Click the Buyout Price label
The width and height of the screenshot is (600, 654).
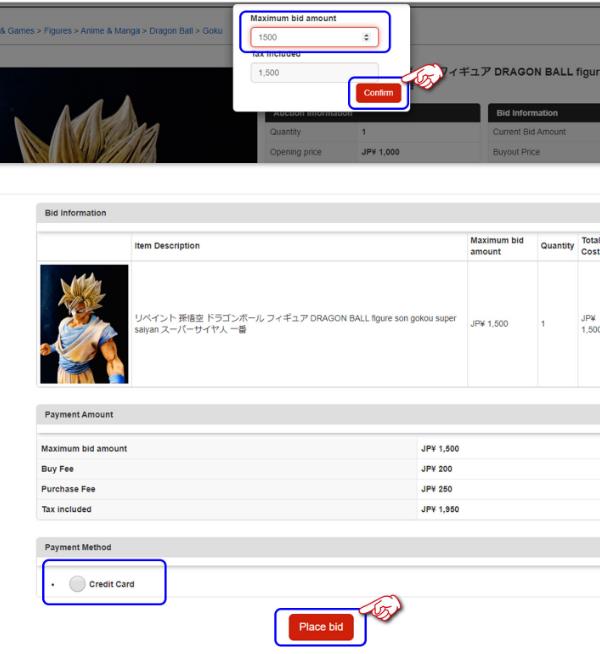click(516, 152)
